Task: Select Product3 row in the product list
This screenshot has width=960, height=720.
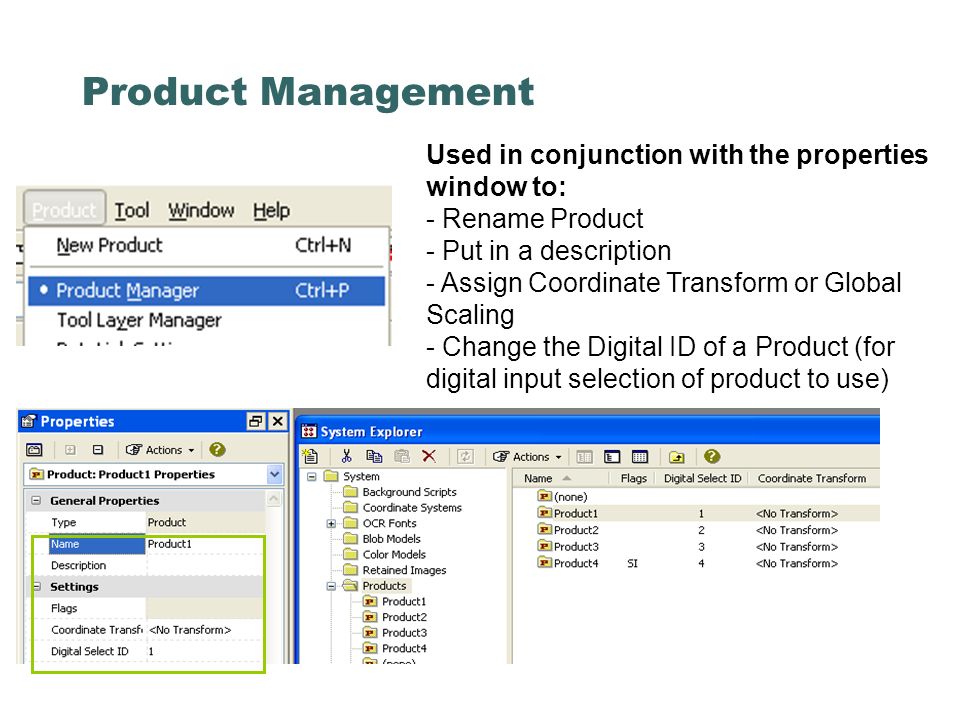Action: (696, 546)
